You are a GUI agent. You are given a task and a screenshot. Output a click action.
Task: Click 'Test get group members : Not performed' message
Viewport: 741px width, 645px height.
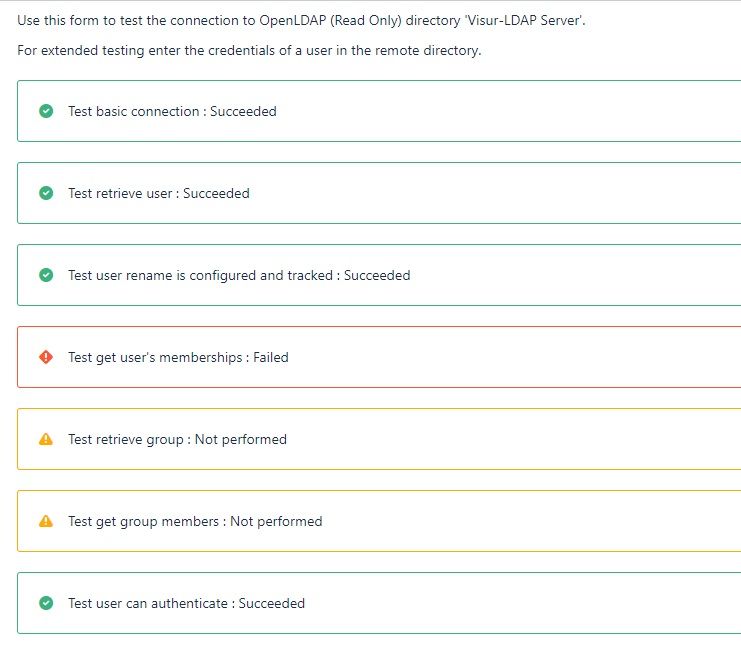coord(195,521)
